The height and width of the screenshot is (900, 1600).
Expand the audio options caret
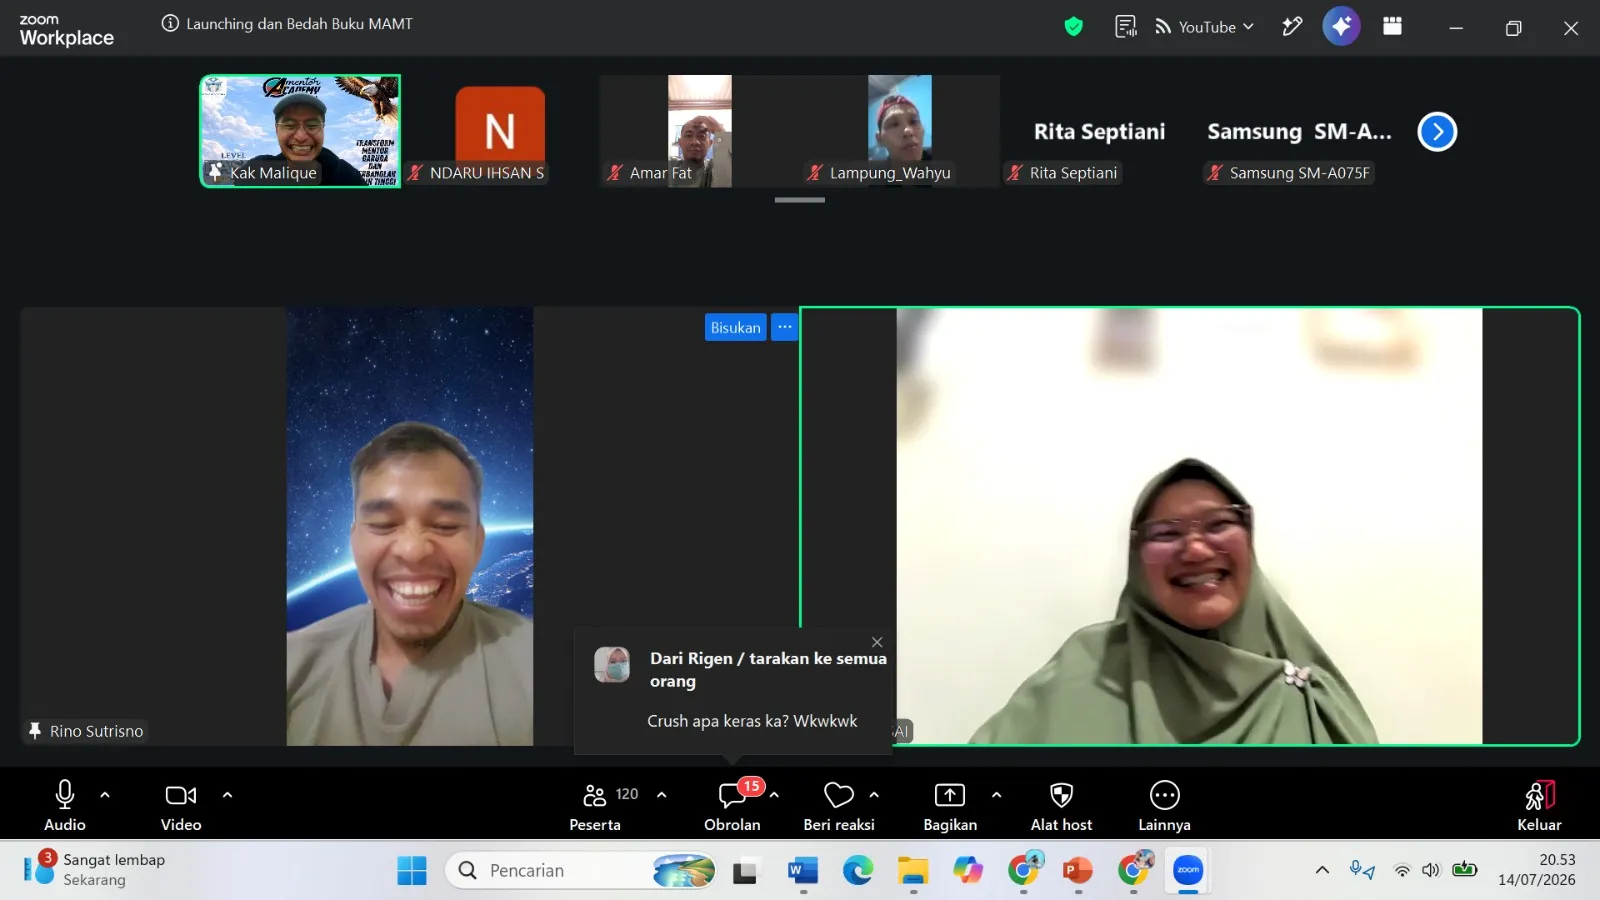pyautogui.click(x=105, y=795)
